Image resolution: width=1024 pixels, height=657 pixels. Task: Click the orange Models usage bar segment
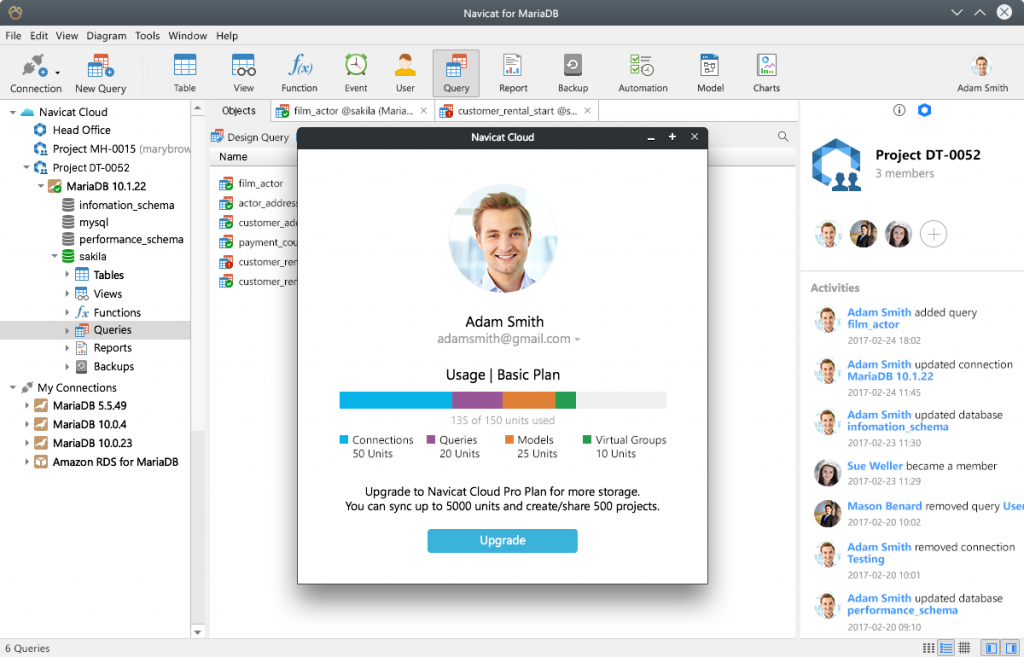(529, 400)
